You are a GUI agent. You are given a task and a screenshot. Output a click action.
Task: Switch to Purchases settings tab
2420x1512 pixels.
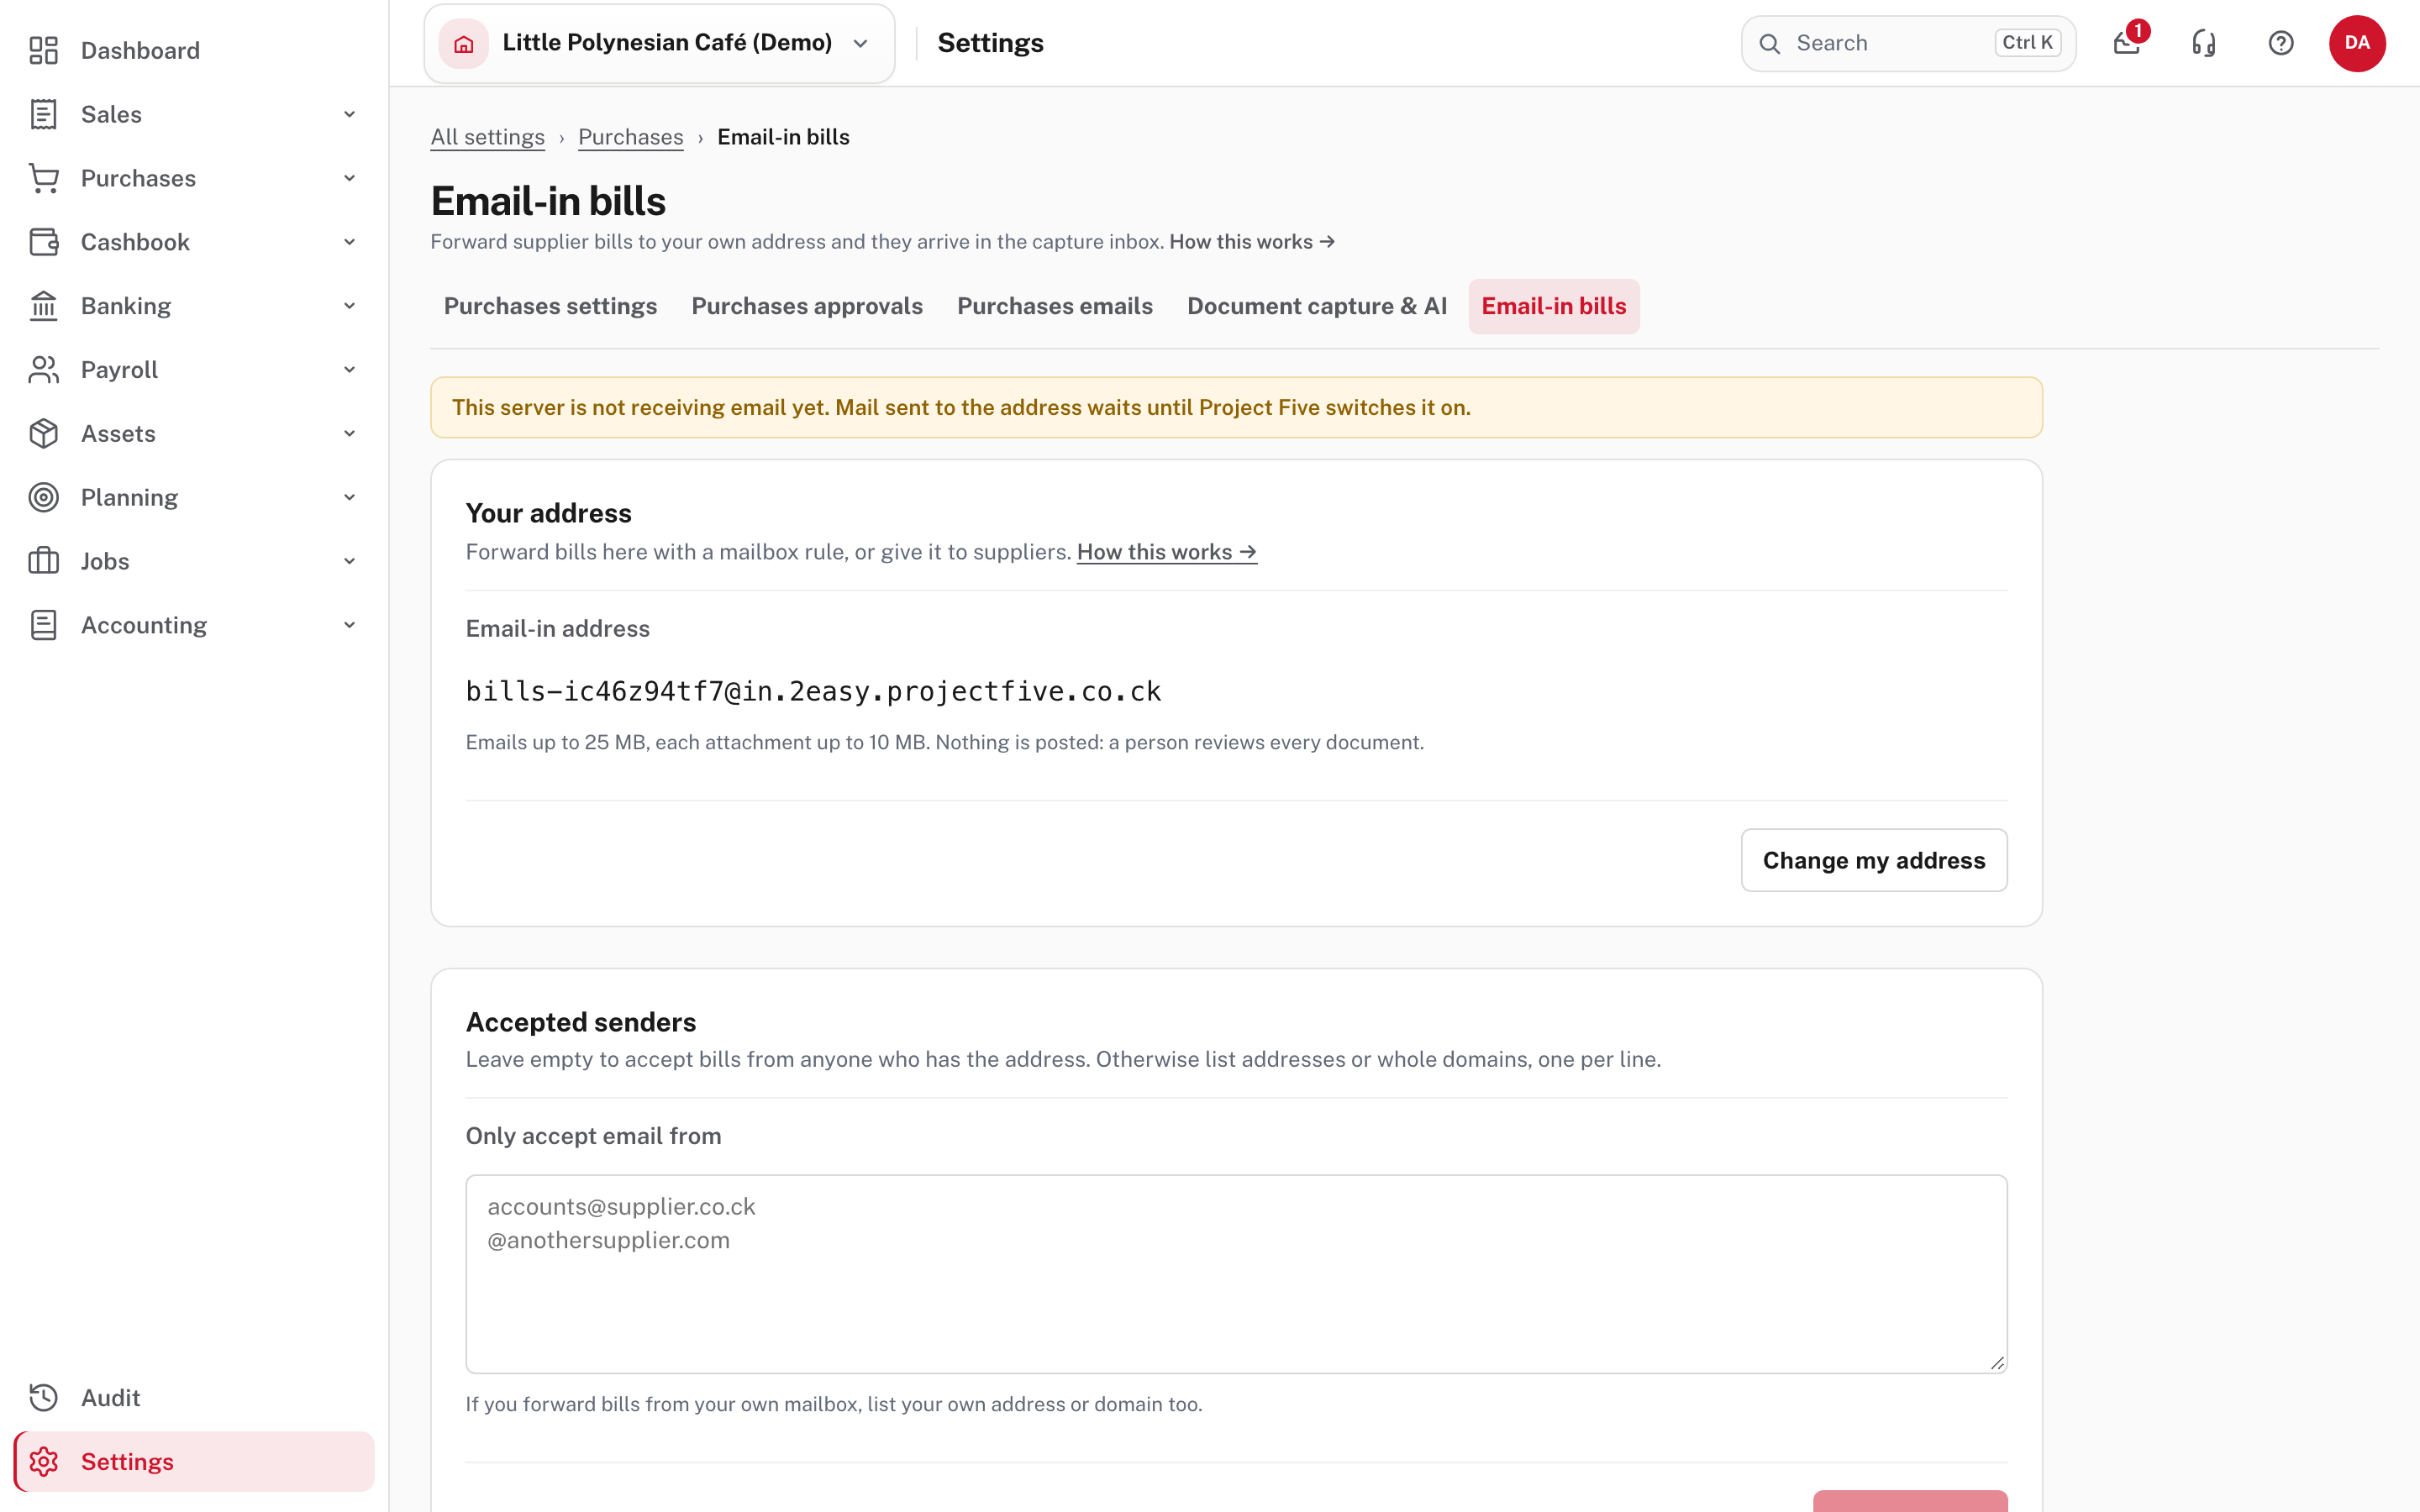550,306
